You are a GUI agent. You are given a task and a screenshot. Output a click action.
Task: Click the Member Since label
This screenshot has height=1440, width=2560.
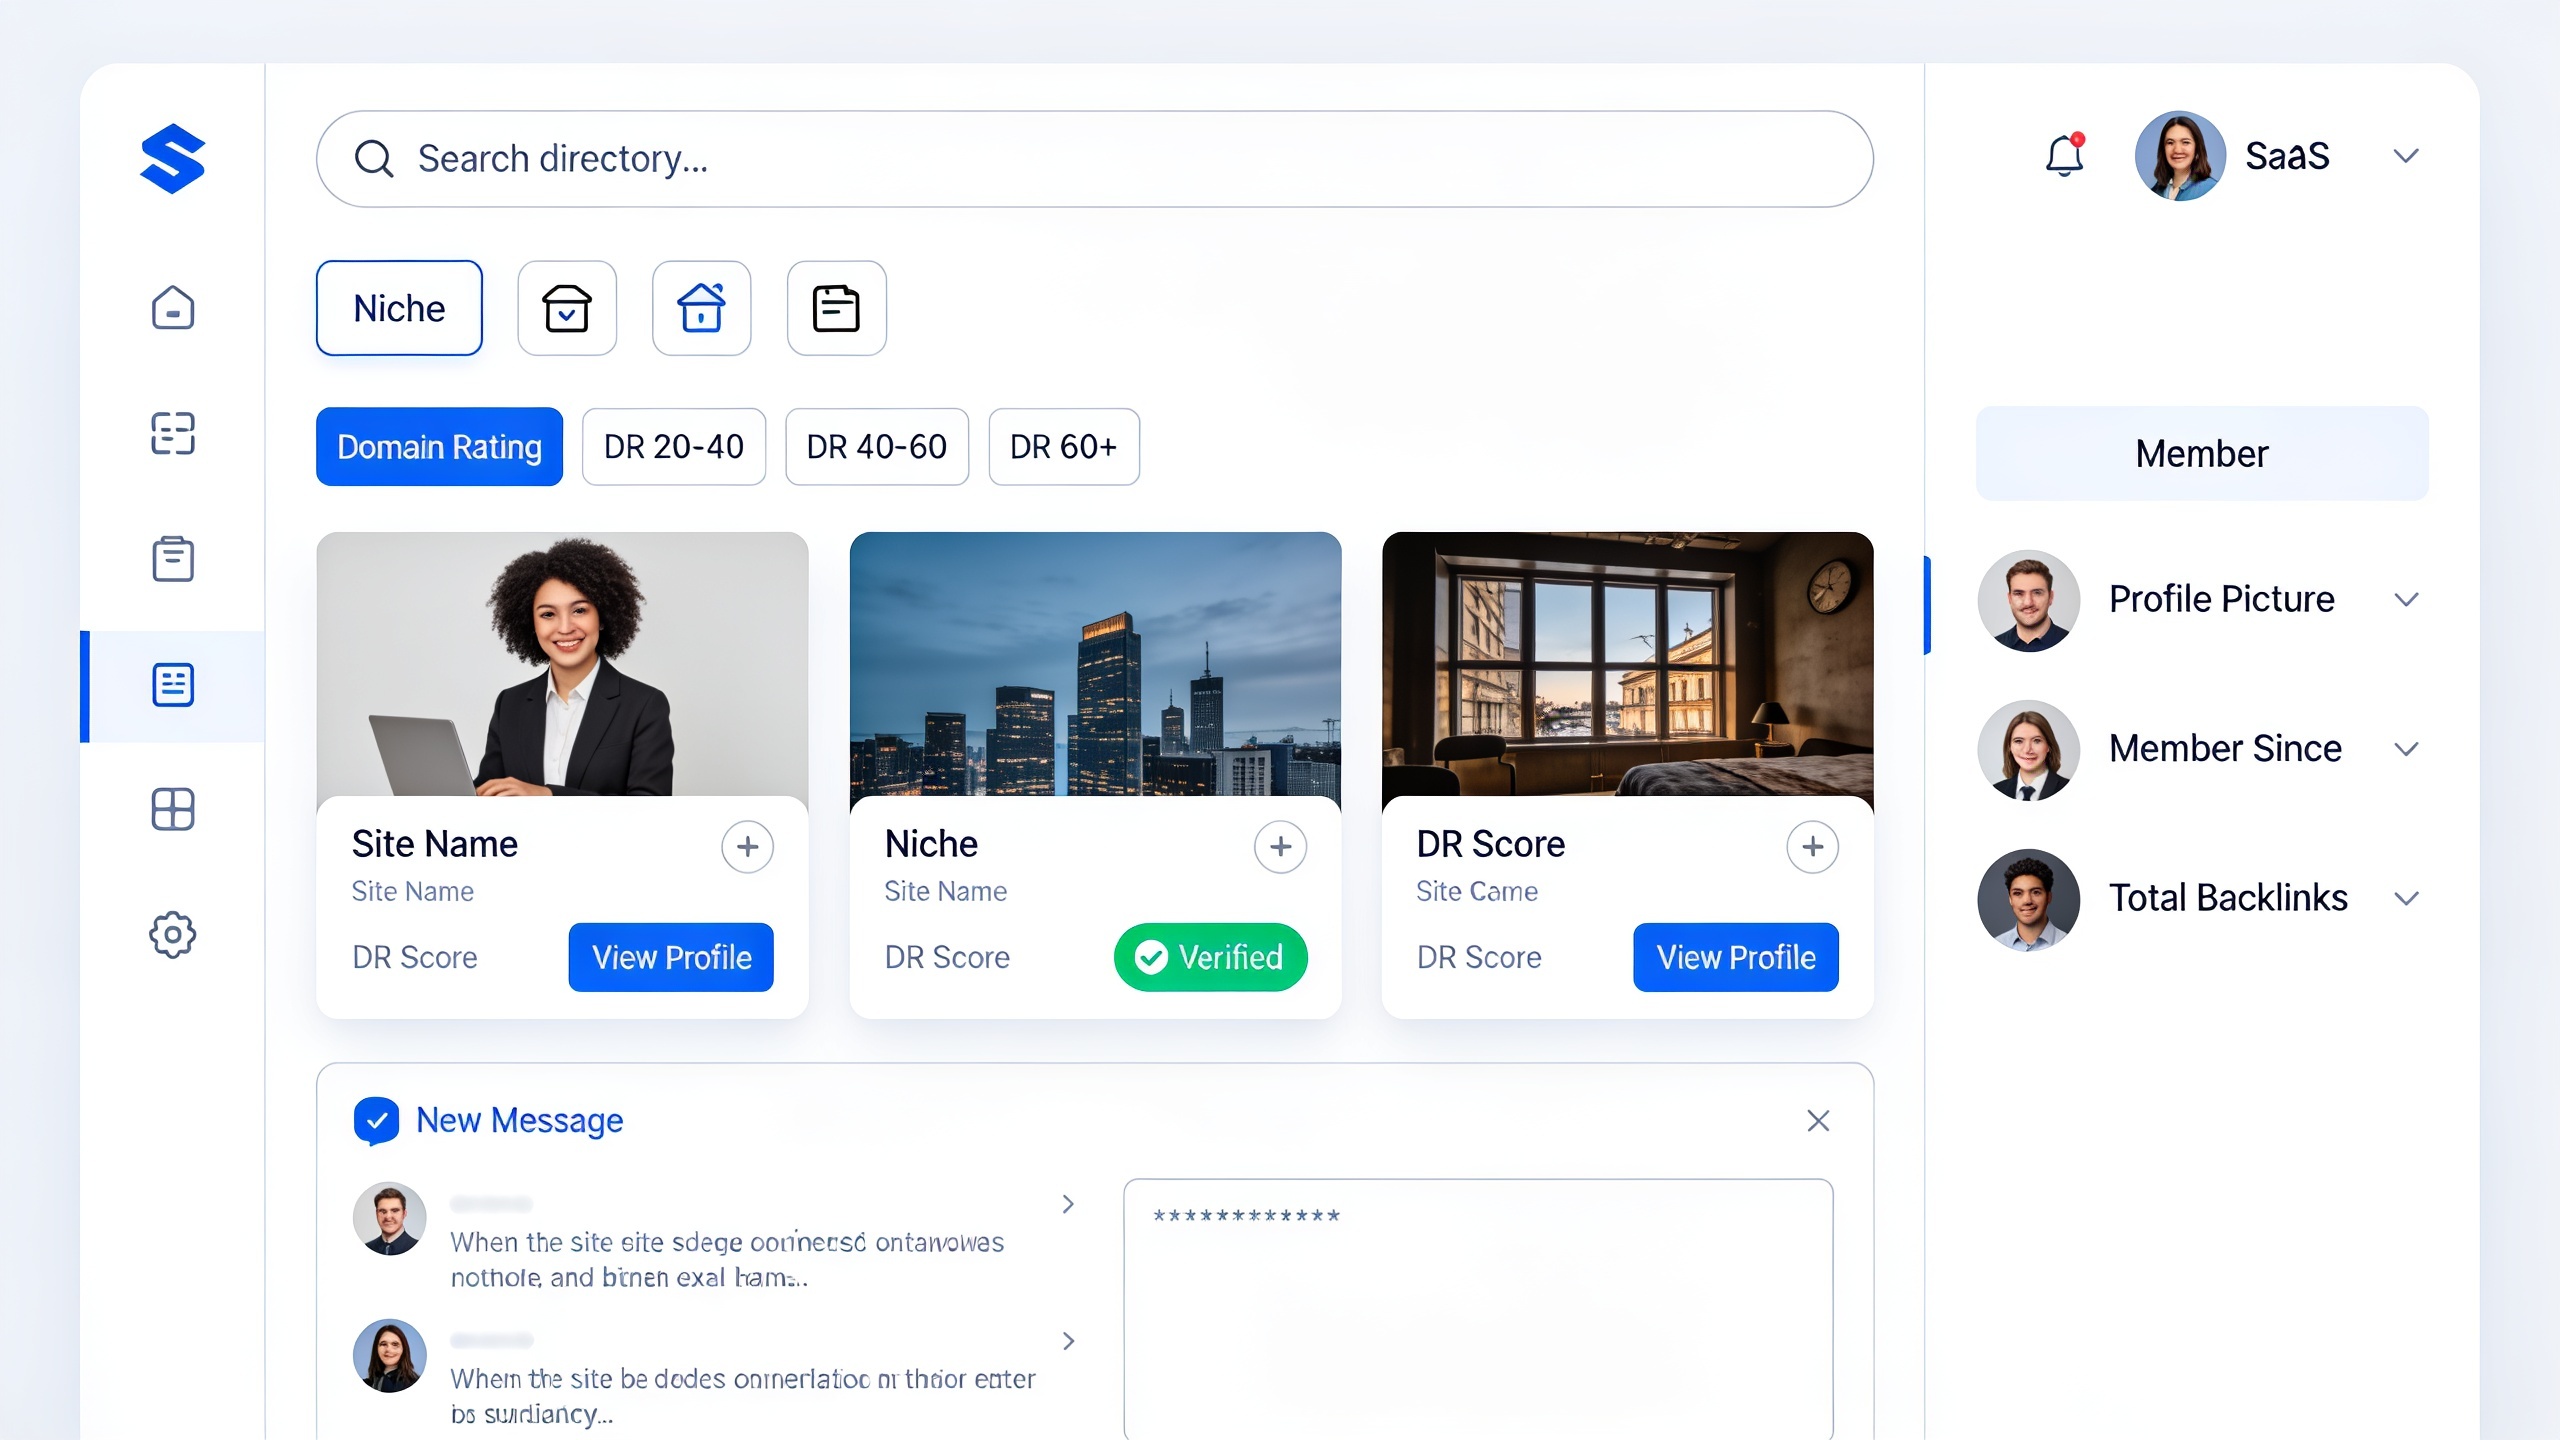(2225, 748)
